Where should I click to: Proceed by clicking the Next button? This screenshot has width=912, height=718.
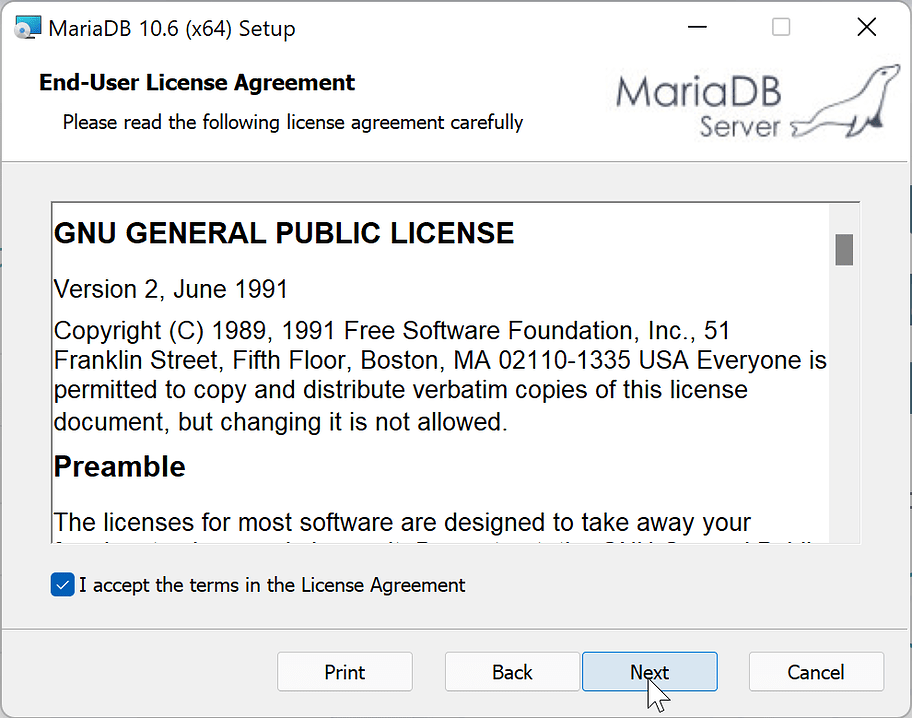pyautogui.click(x=649, y=671)
